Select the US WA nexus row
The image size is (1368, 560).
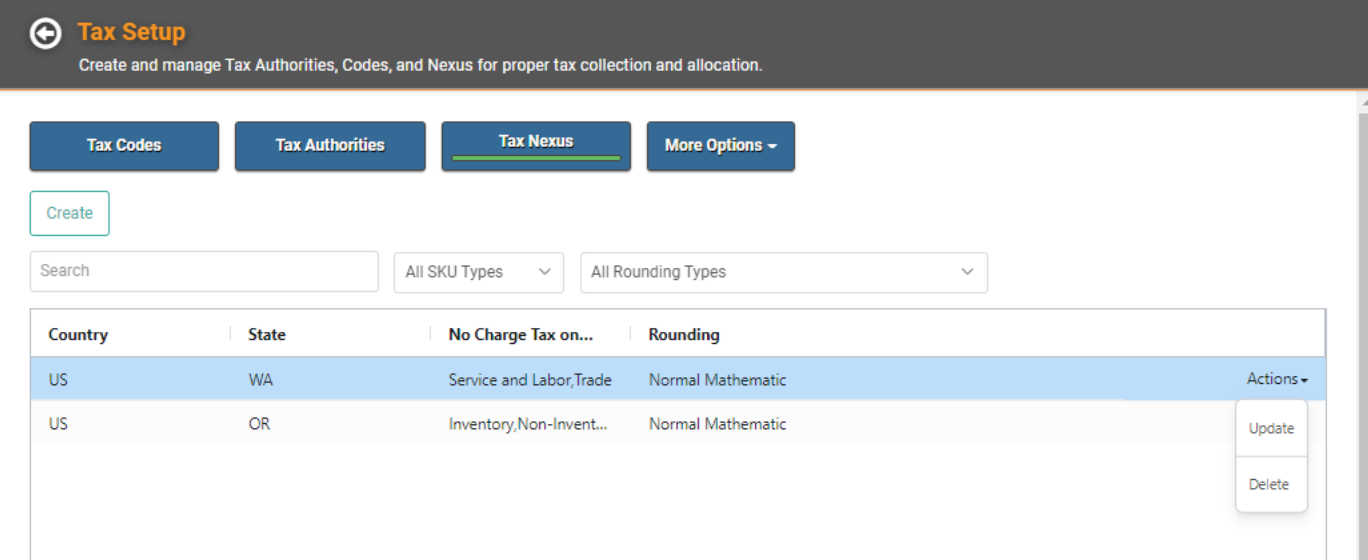[x=678, y=379]
